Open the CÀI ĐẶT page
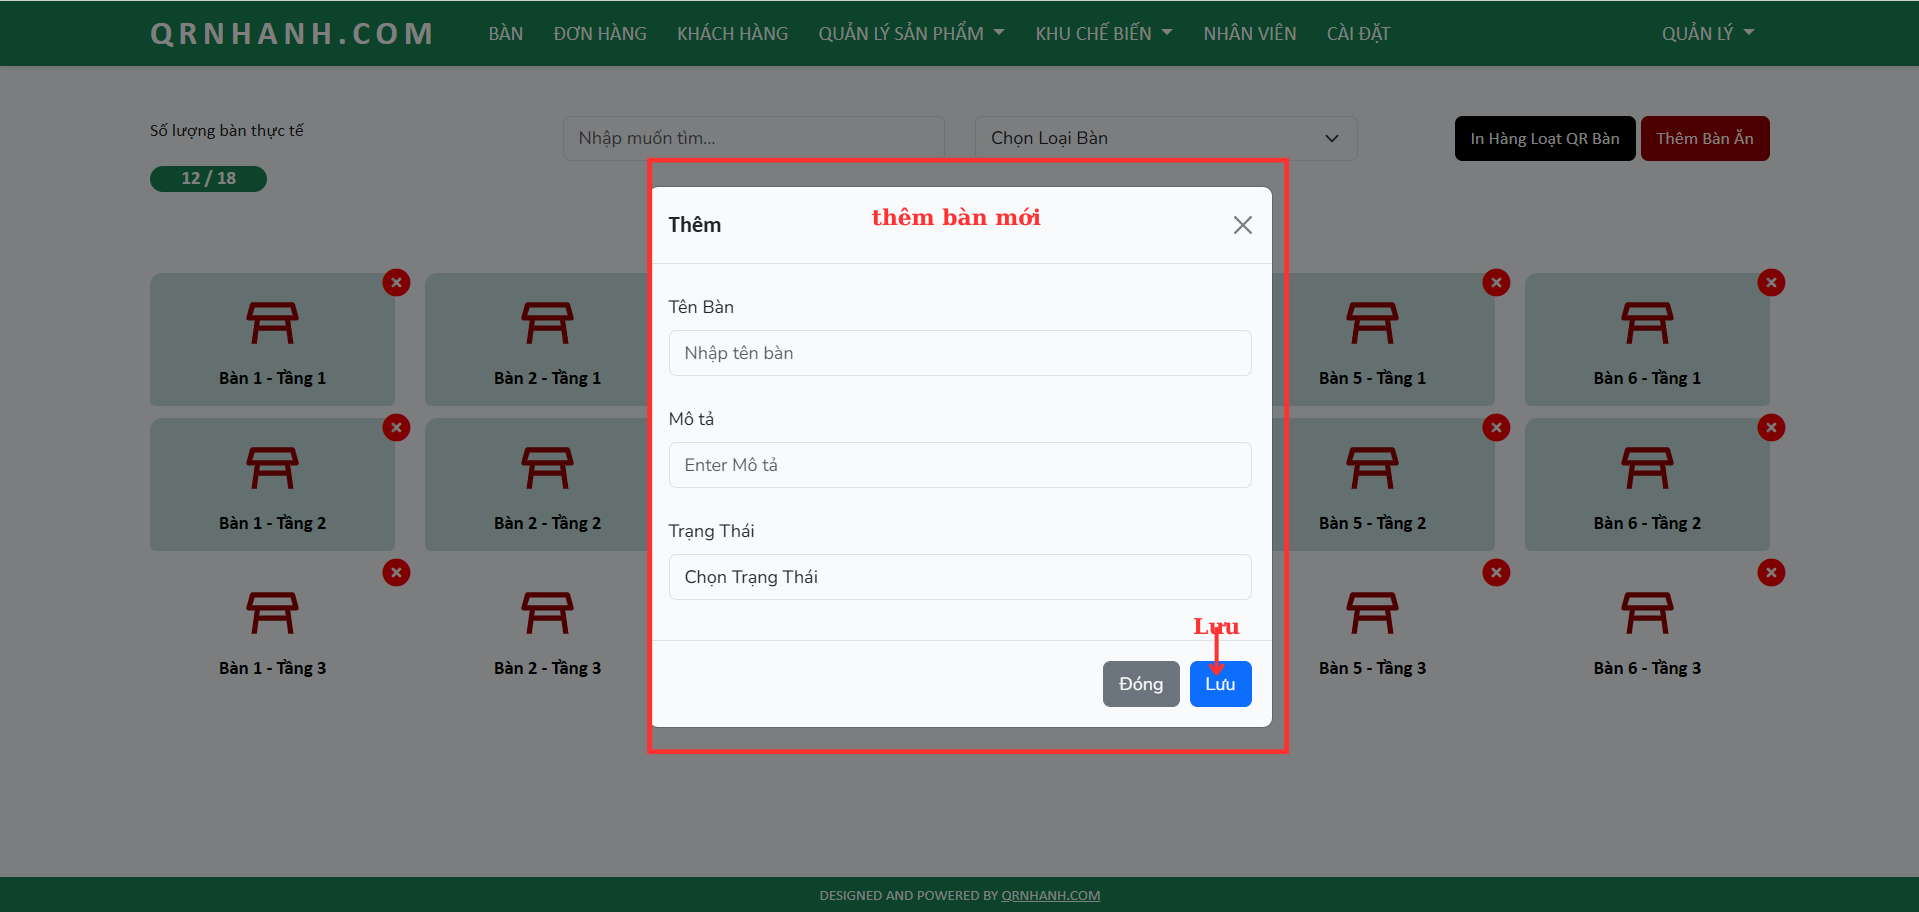The height and width of the screenshot is (912, 1919). click(x=1358, y=34)
